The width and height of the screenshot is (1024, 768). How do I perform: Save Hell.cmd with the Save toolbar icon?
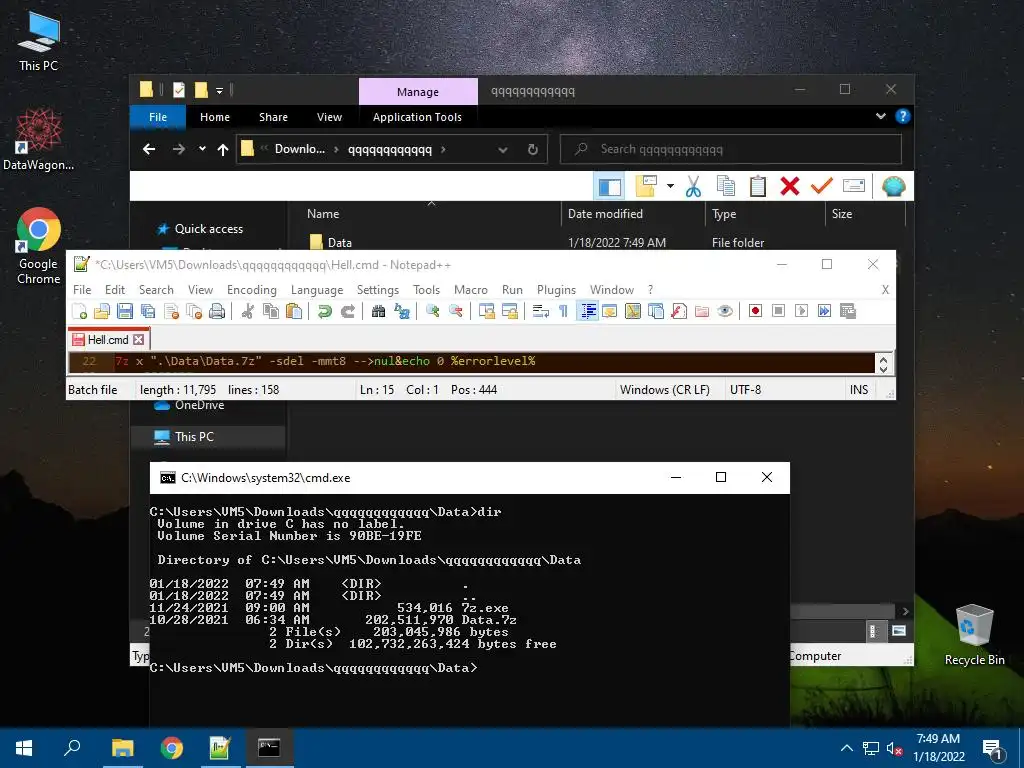pos(125,312)
